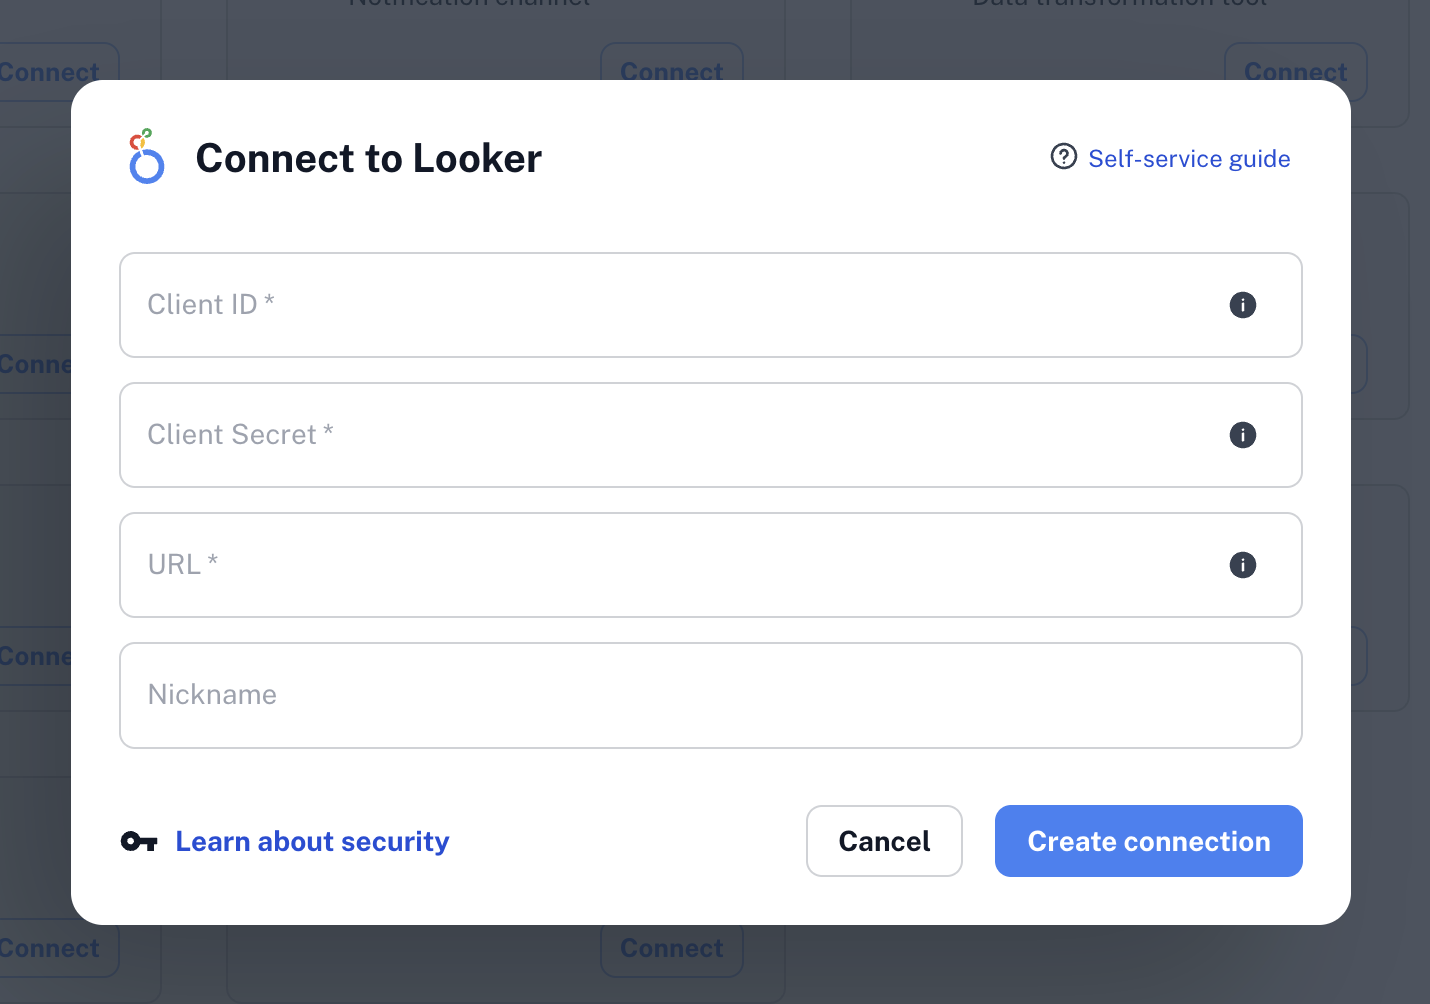Click dimmed Connect button at bottom-left edge
Viewport: 1430px width, 1004px height.
pyautogui.click(x=50, y=948)
